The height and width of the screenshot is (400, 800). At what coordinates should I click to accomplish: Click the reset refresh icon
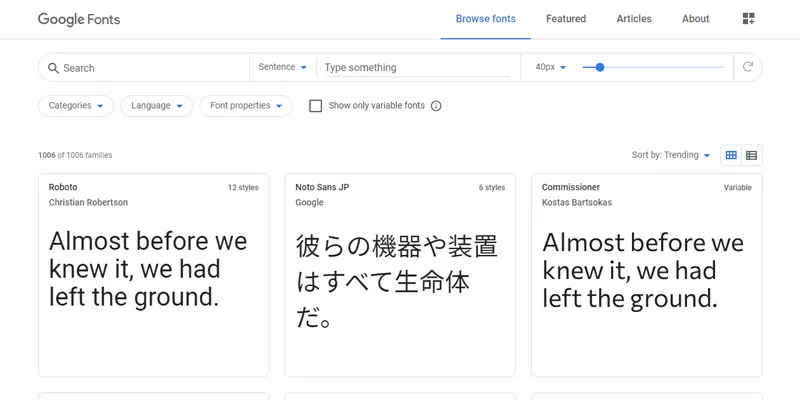748,68
